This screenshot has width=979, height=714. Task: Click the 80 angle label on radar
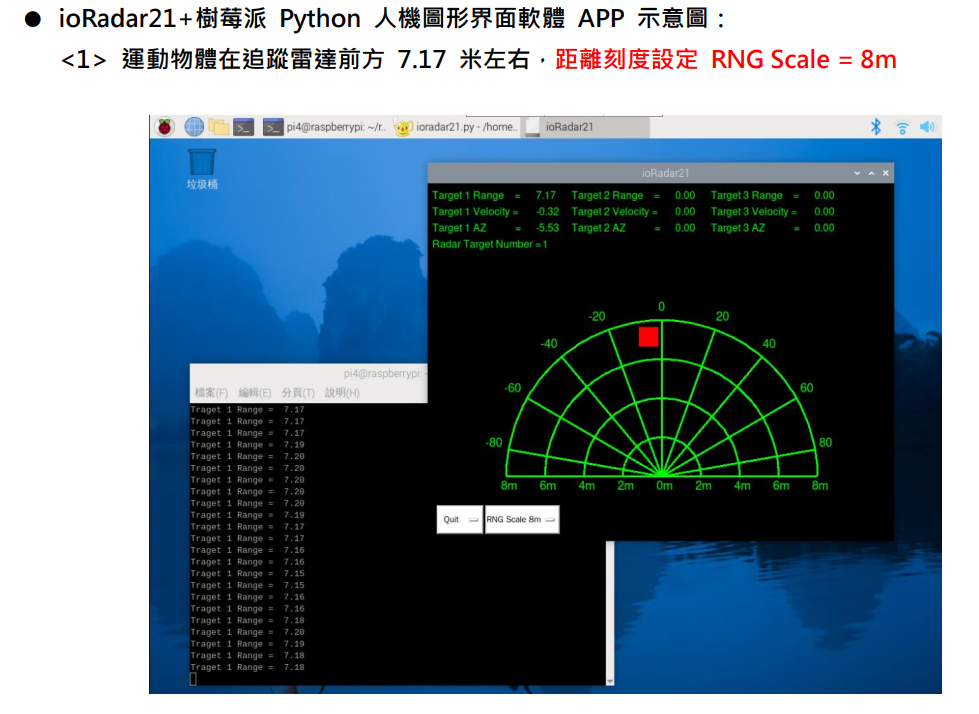[825, 443]
